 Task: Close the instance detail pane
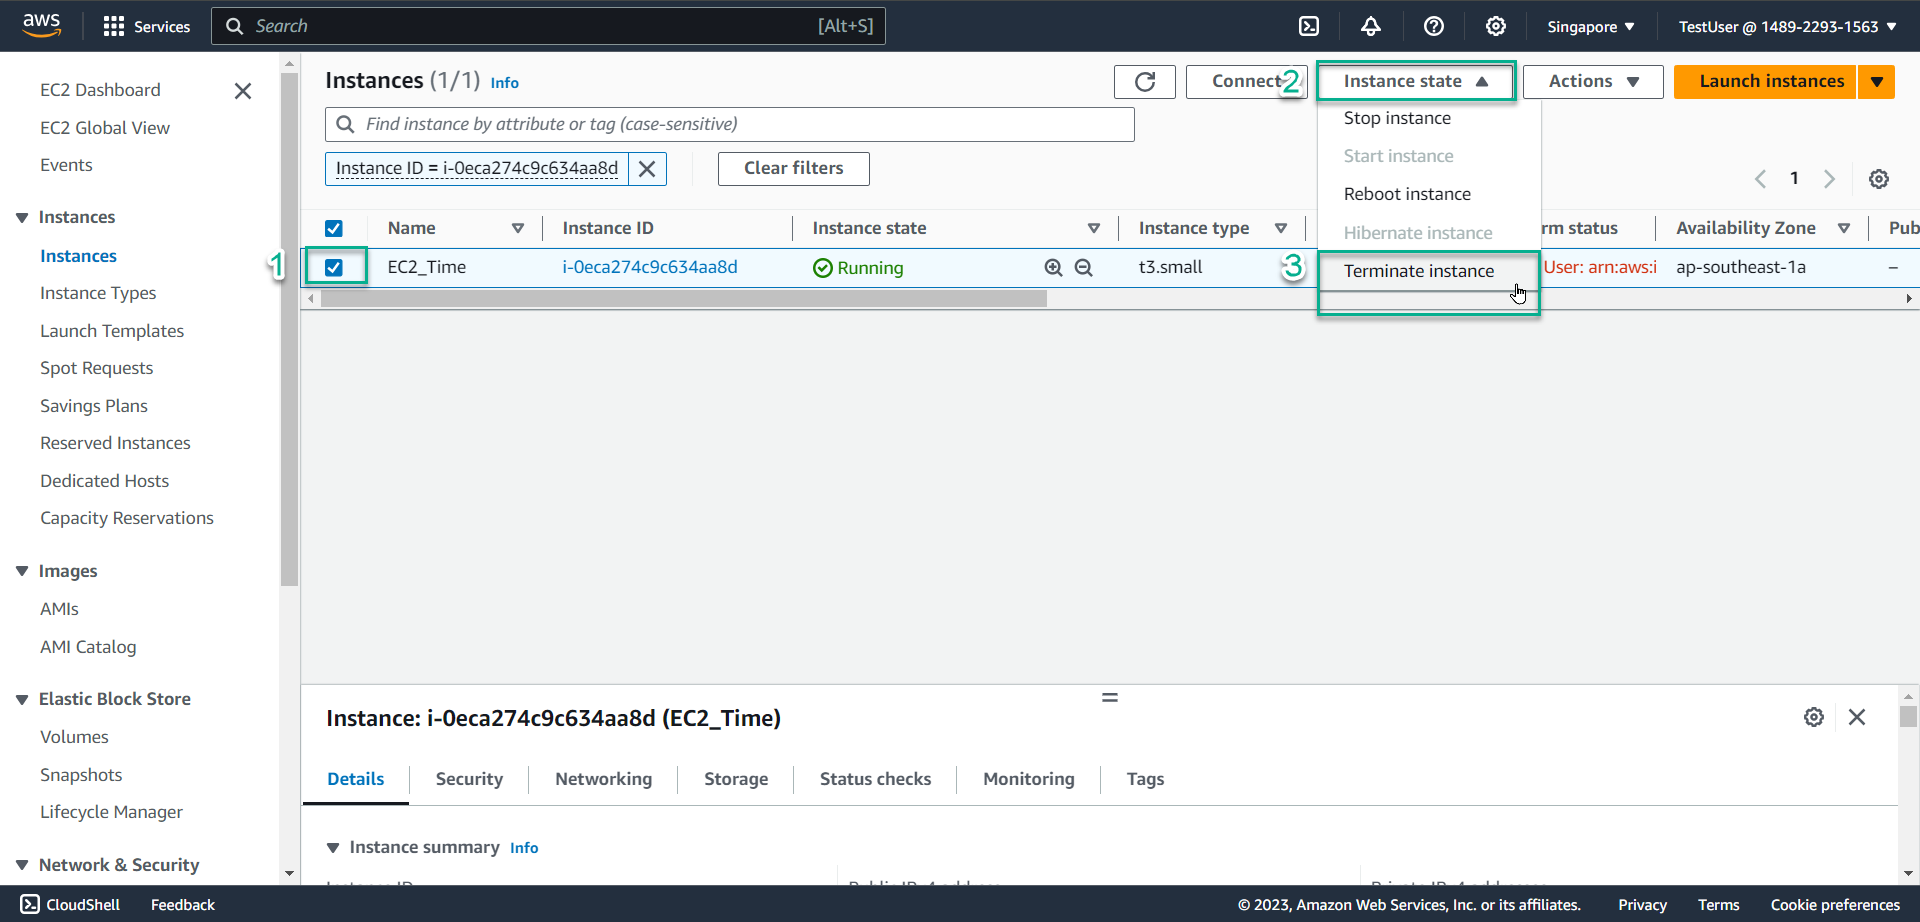pyautogui.click(x=1857, y=717)
